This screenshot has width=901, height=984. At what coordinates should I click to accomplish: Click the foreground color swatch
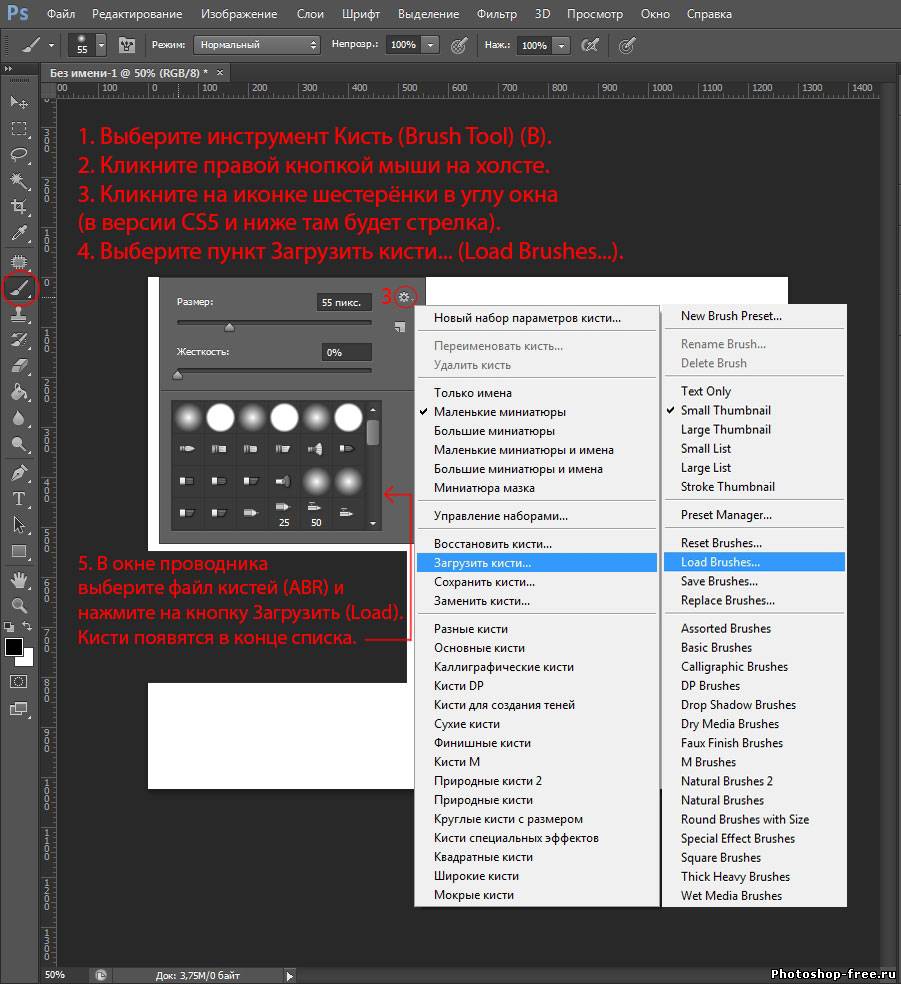(14, 647)
